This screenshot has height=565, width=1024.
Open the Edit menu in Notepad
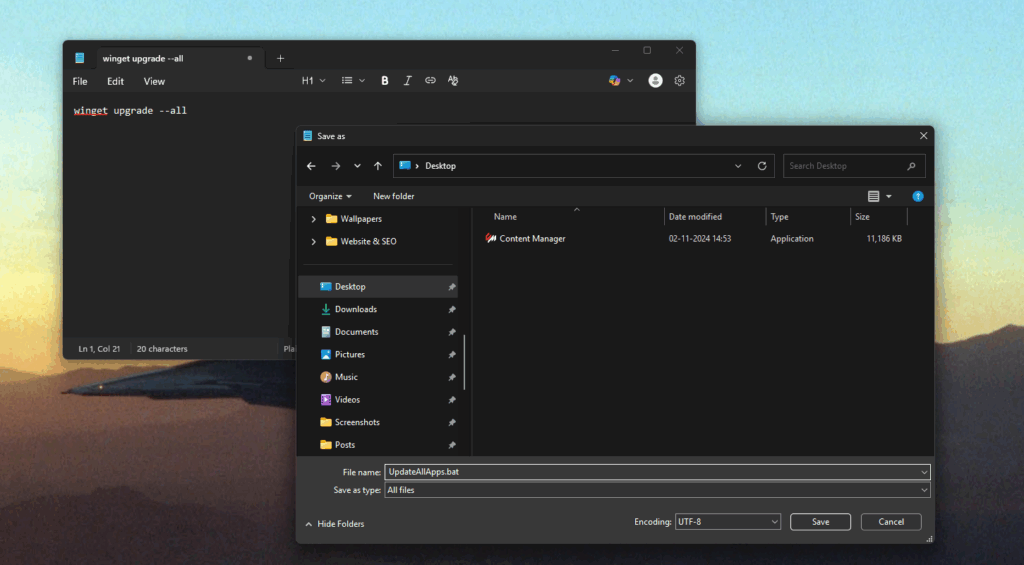(116, 81)
